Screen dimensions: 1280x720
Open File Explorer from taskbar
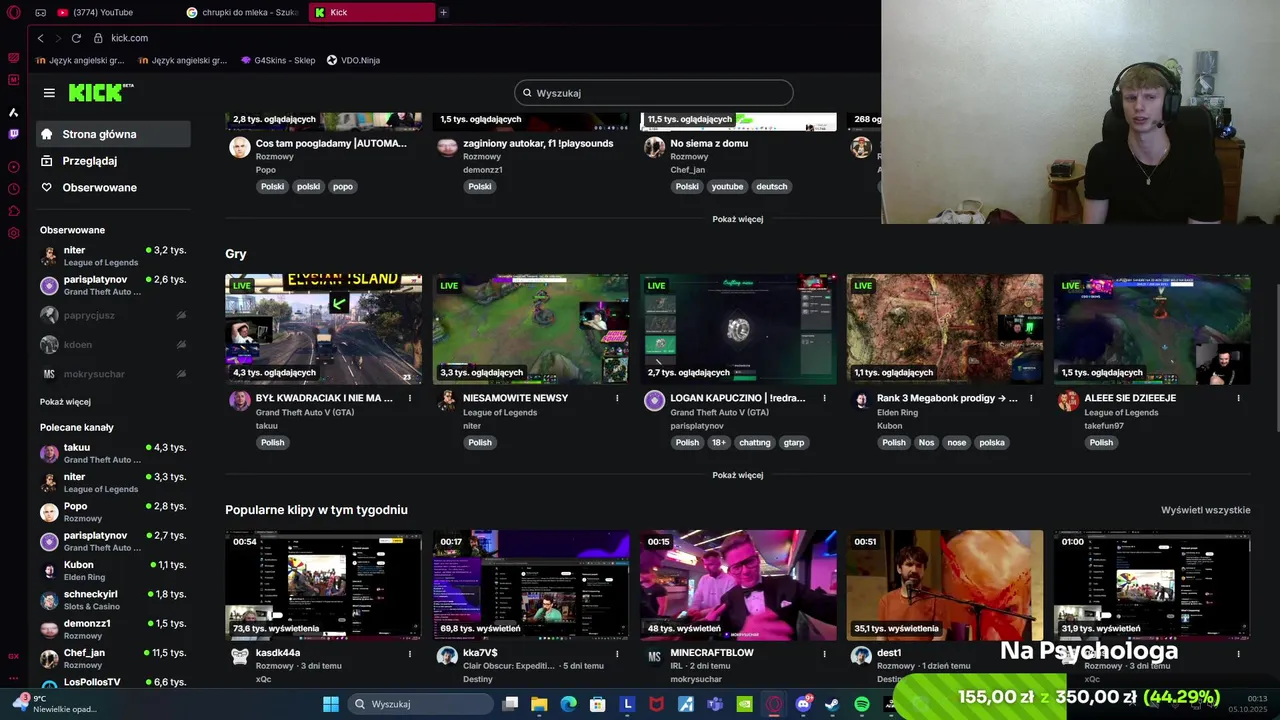(539, 704)
